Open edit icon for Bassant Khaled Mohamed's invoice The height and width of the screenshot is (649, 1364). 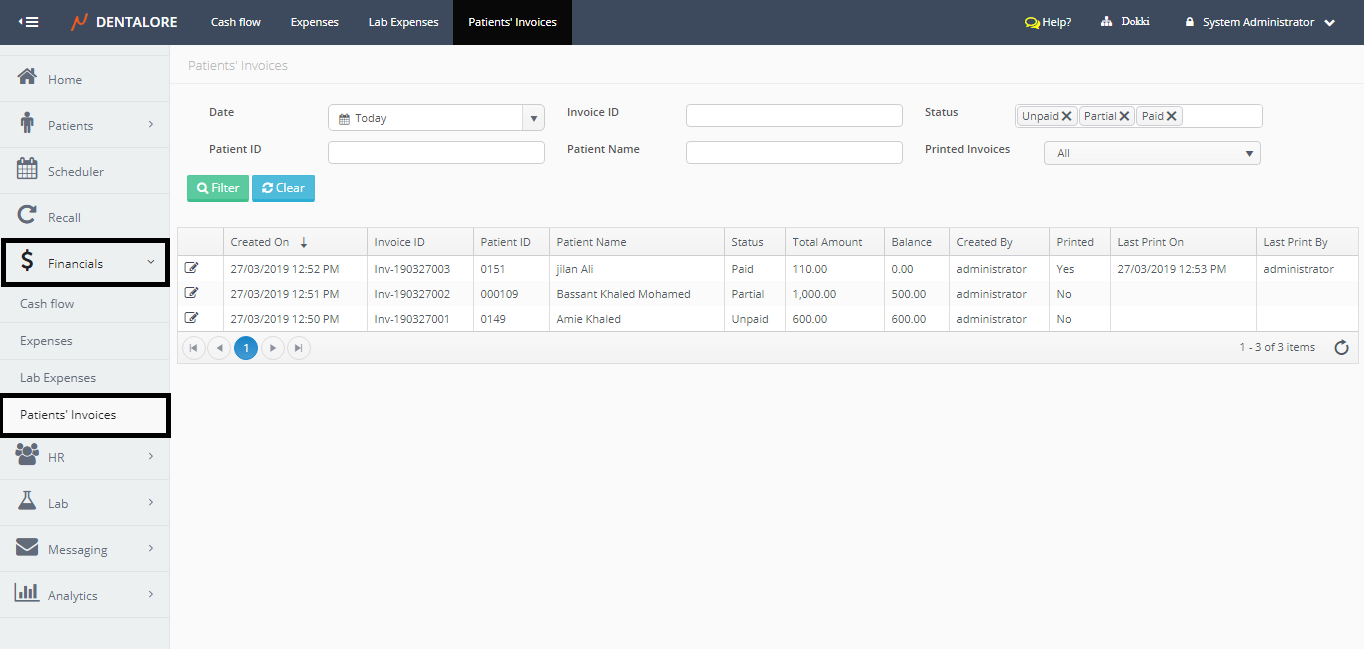(191, 293)
